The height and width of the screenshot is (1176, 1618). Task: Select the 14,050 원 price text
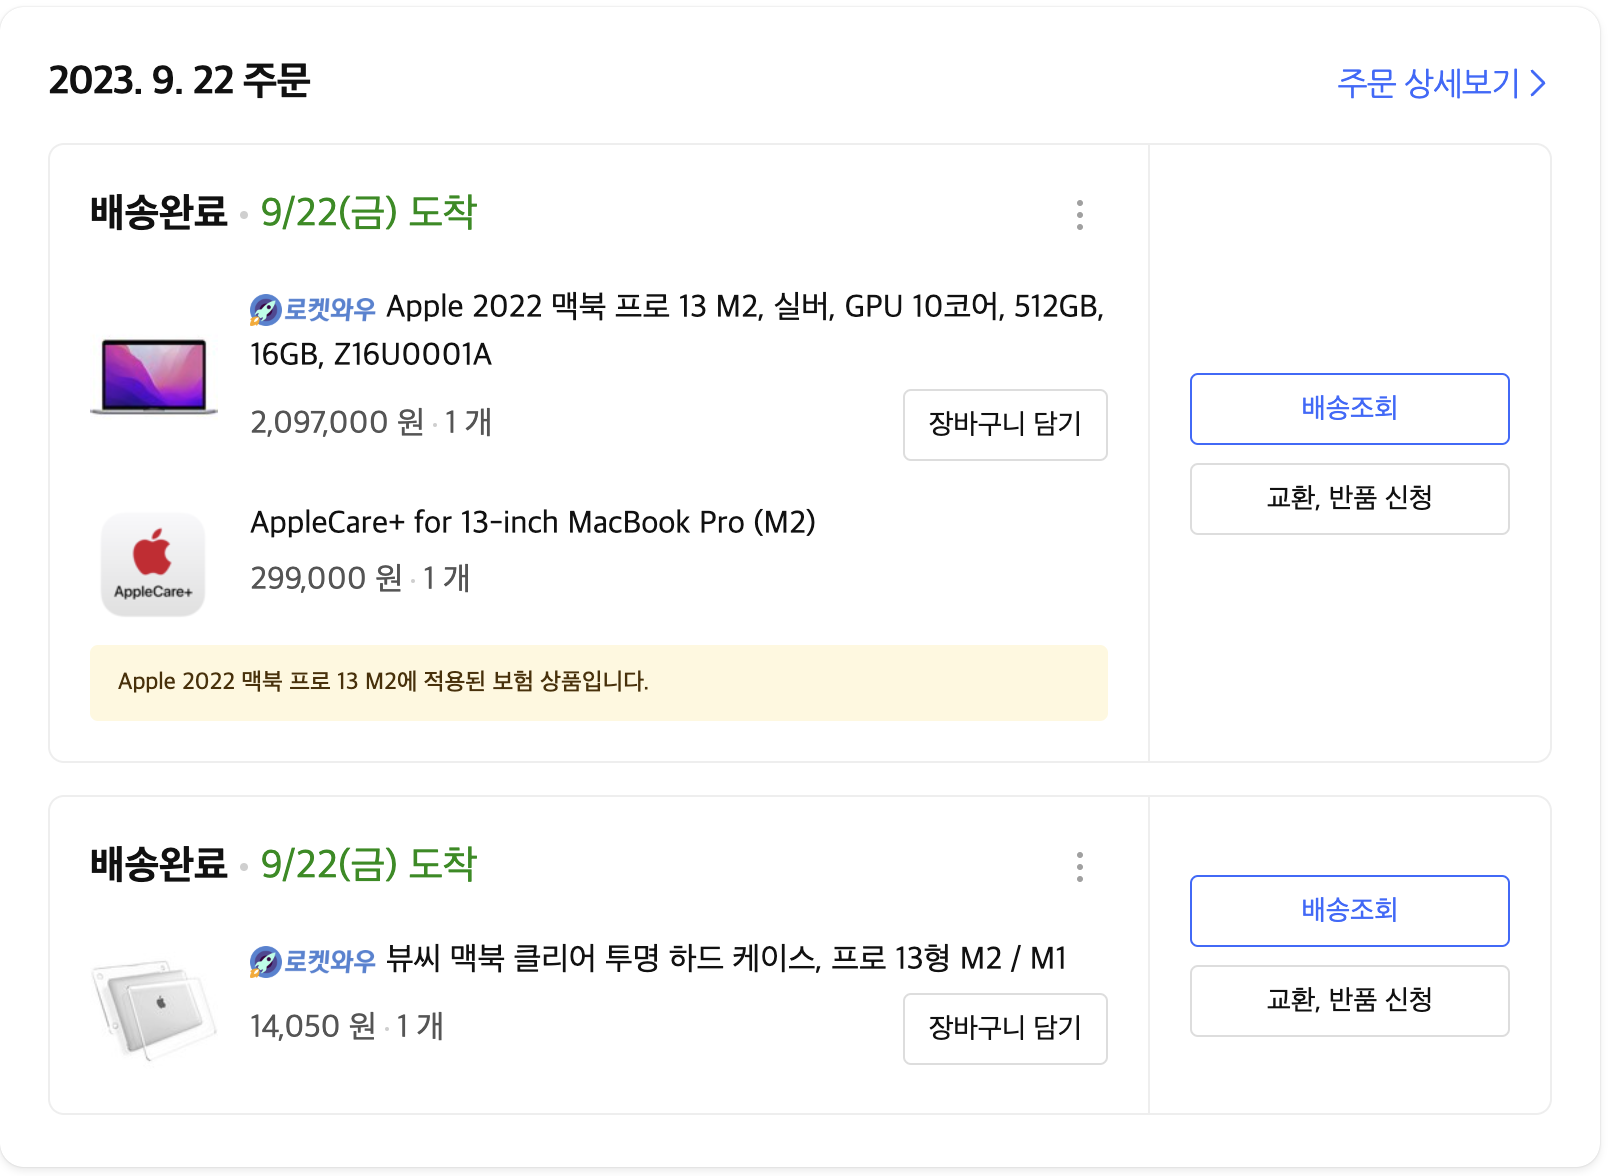tap(313, 1026)
